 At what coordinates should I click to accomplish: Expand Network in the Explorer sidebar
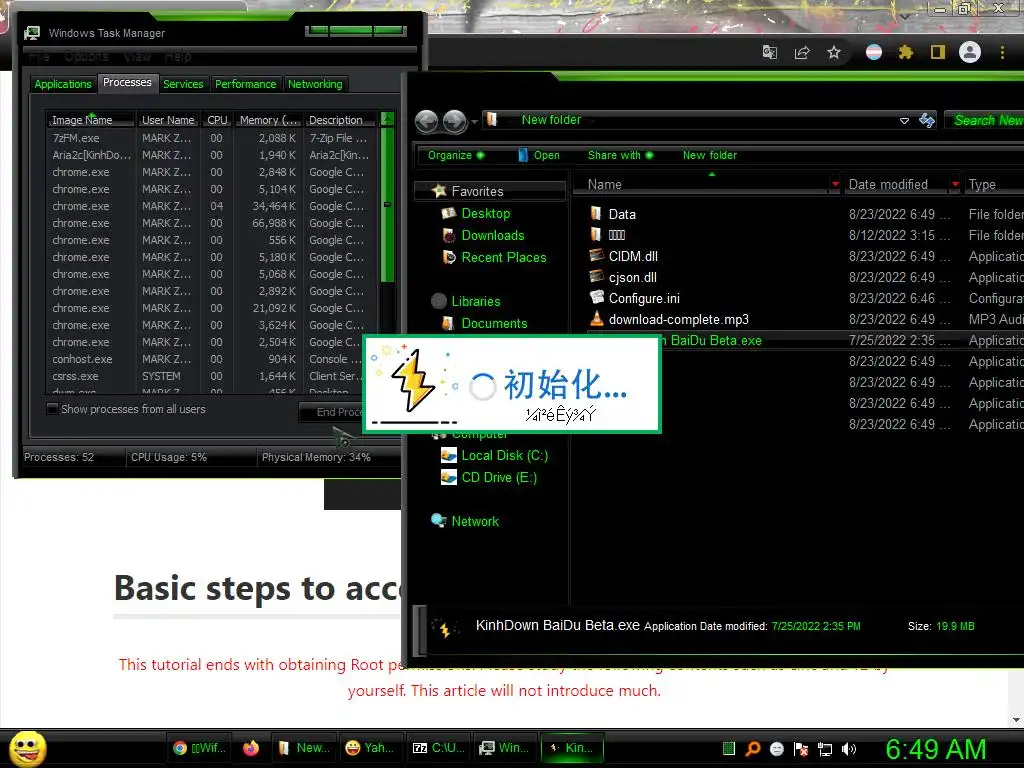(x=475, y=521)
